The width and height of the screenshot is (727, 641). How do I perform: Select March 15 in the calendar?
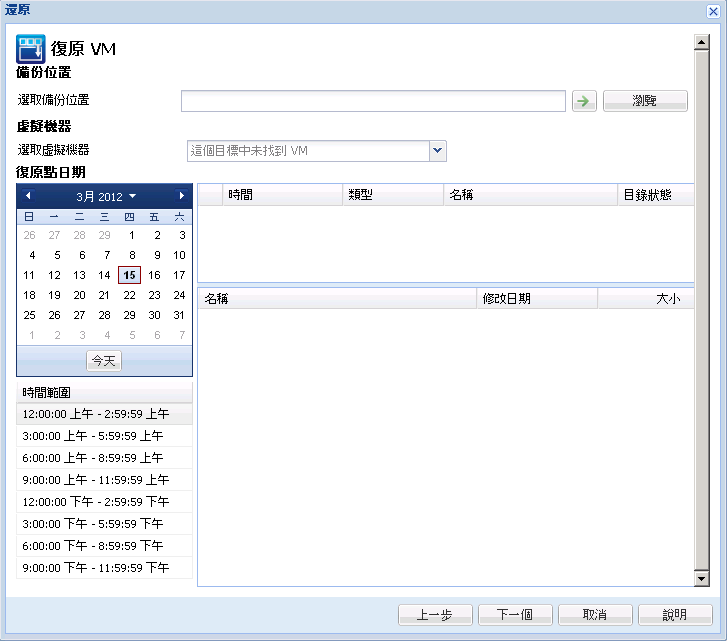(x=129, y=275)
